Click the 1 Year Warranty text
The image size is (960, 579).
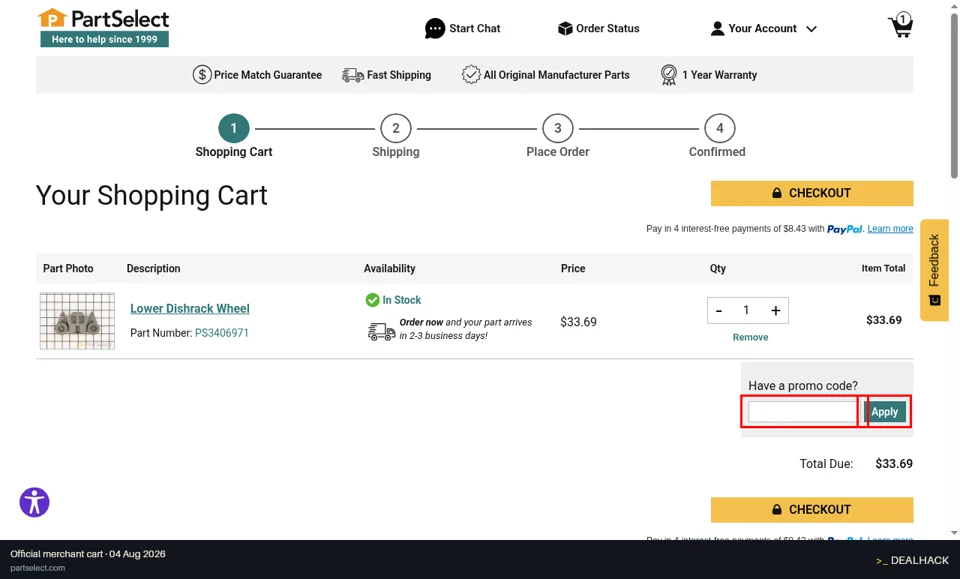click(x=719, y=75)
